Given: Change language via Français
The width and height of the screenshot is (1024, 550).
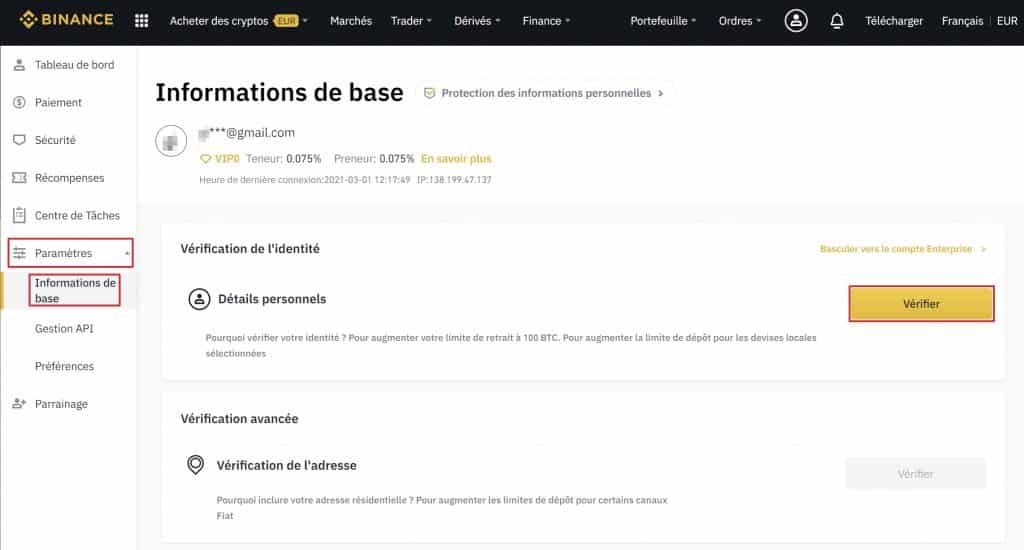Looking at the screenshot, I should pyautogui.click(x=962, y=21).
